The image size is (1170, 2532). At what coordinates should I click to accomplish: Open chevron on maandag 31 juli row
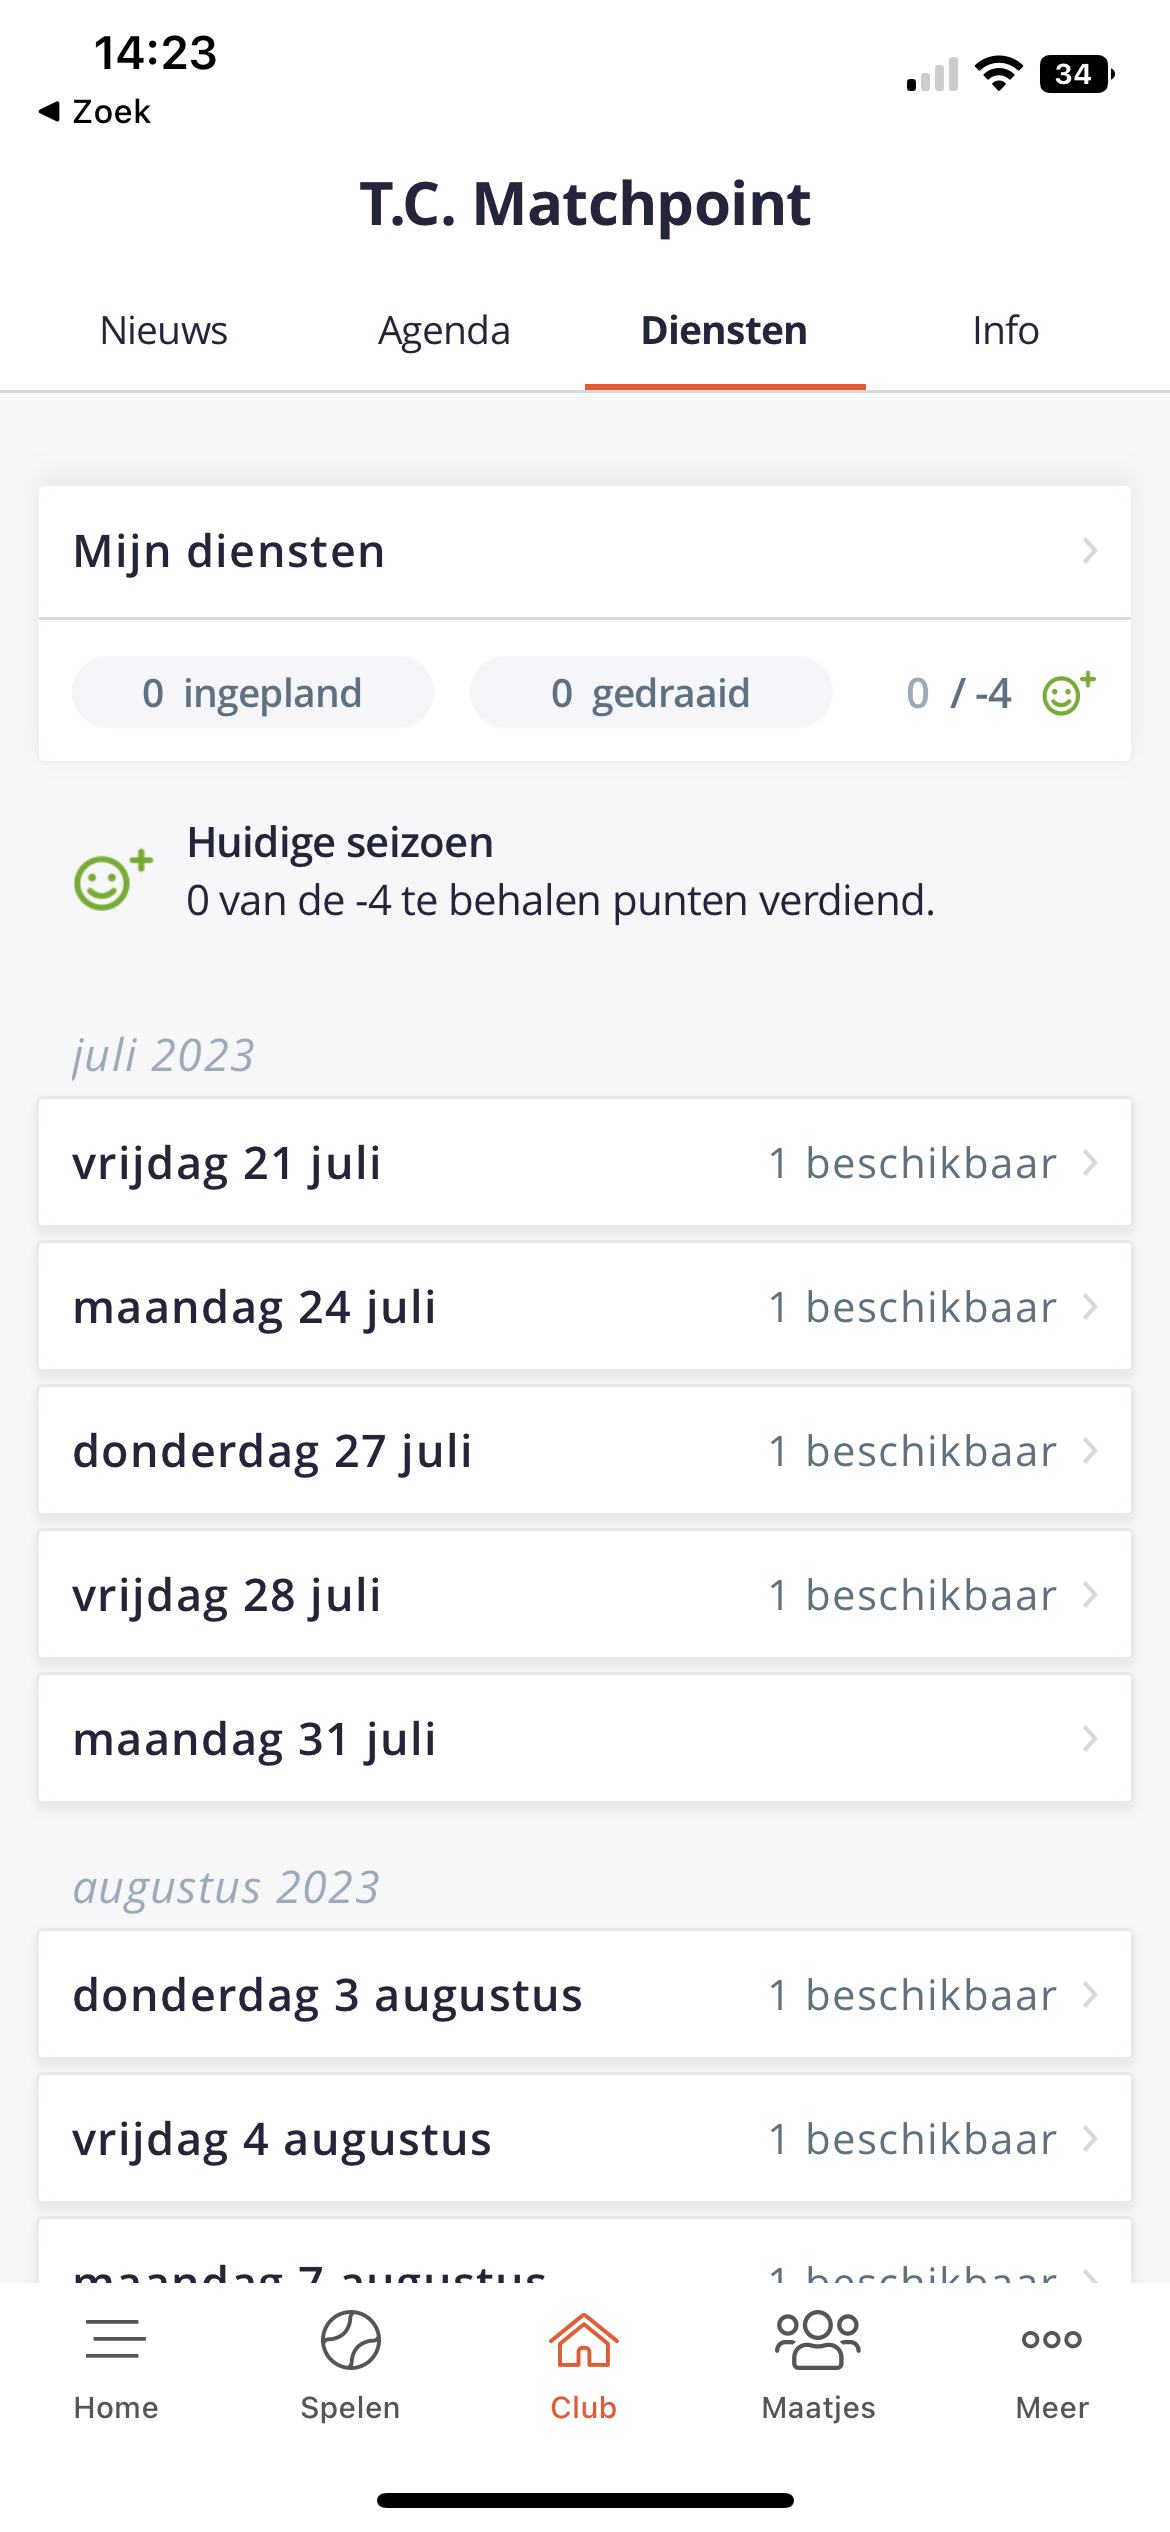(1090, 1739)
